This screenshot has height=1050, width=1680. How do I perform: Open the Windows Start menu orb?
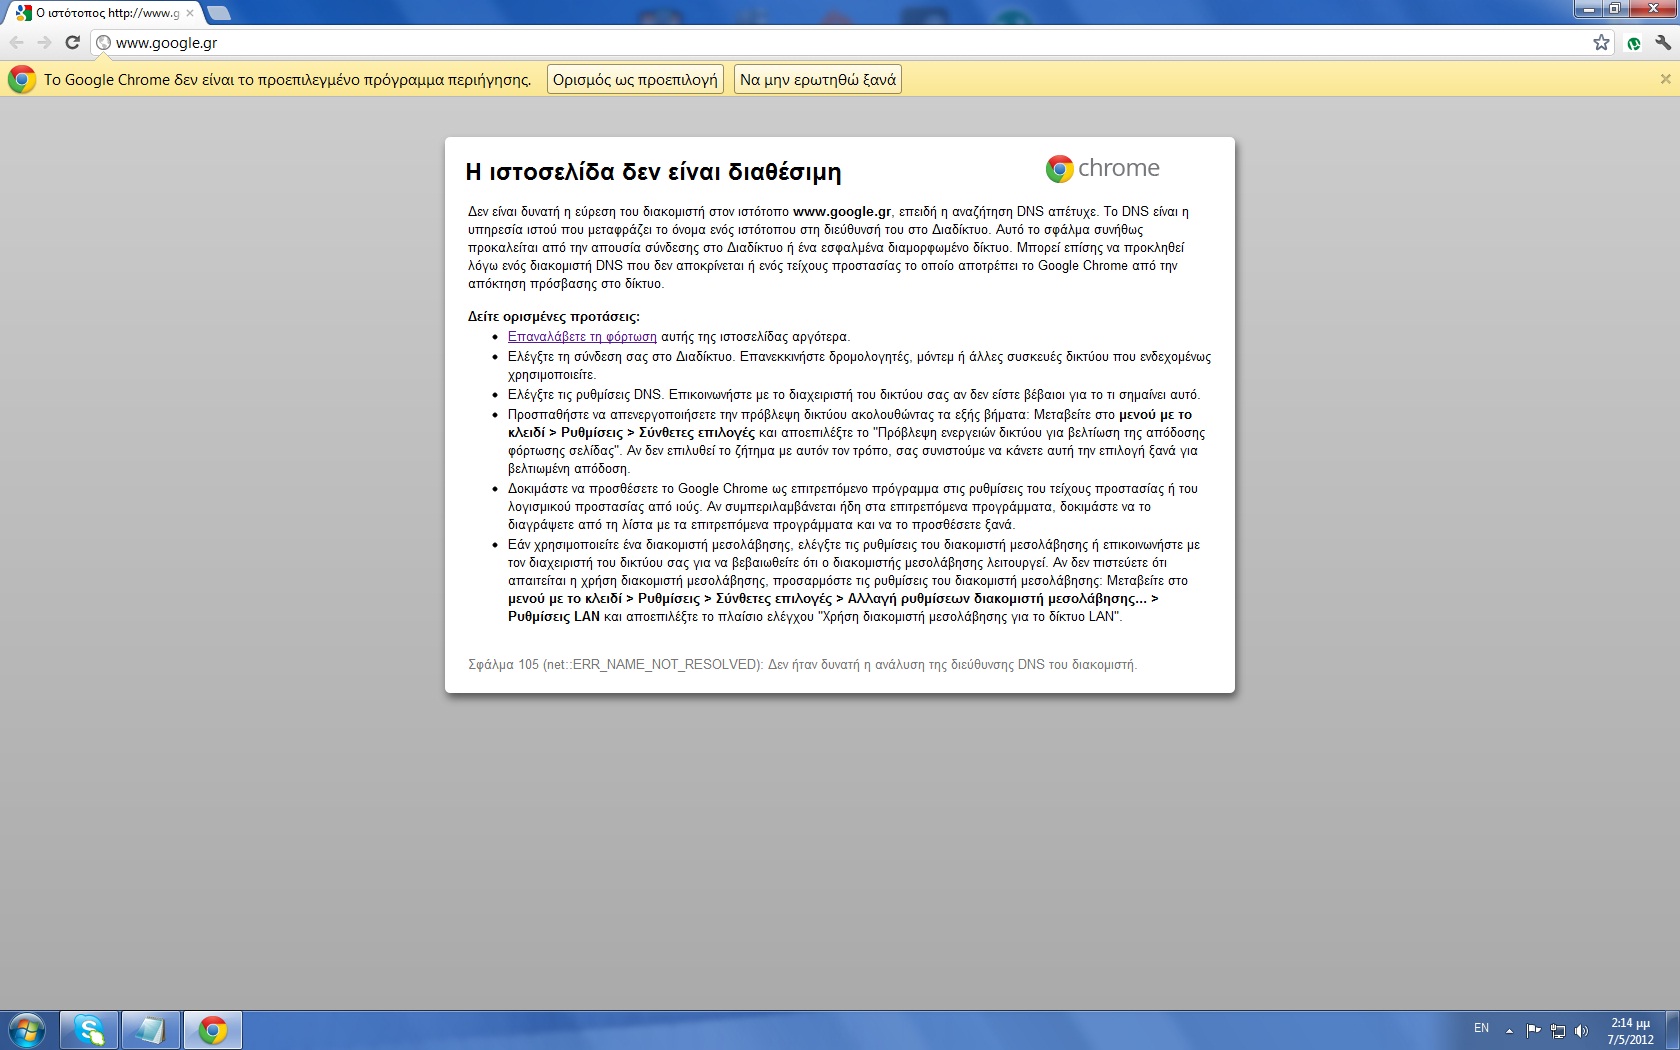(27, 1030)
